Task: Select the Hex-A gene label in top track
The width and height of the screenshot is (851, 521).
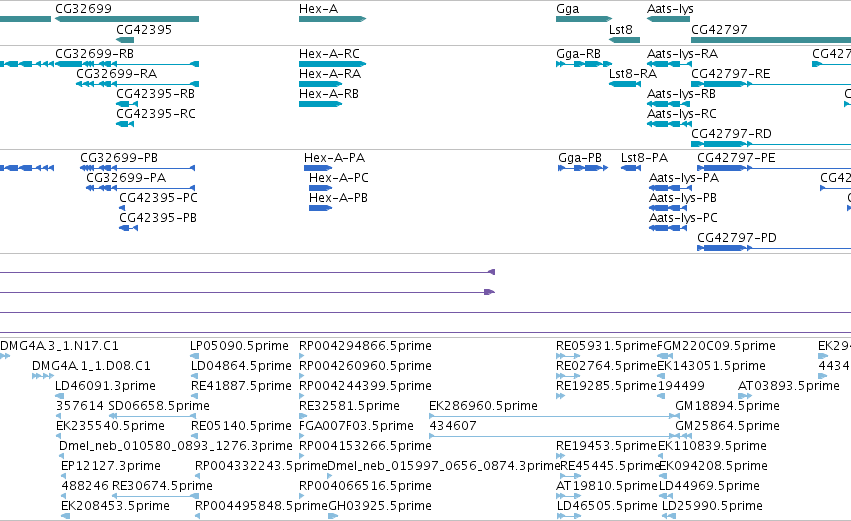Action: (318, 9)
